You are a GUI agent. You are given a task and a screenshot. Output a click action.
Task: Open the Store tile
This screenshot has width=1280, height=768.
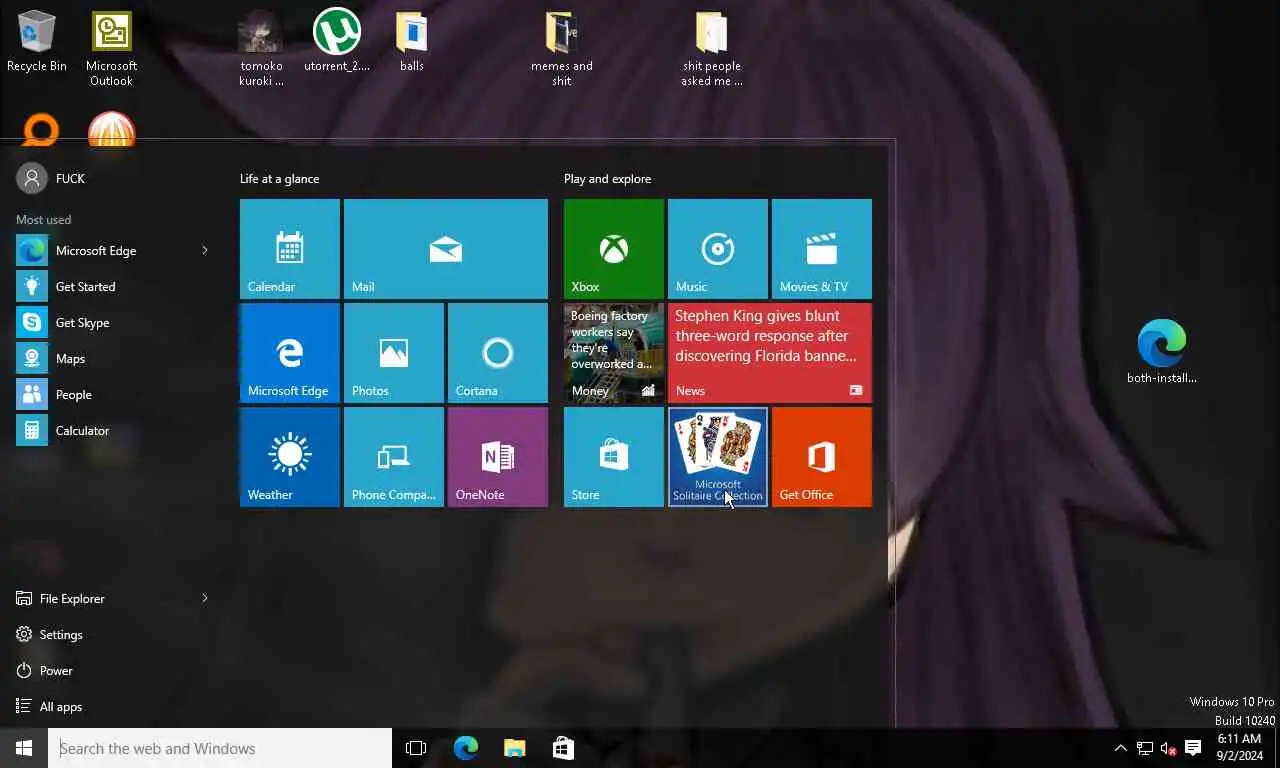tap(614, 457)
